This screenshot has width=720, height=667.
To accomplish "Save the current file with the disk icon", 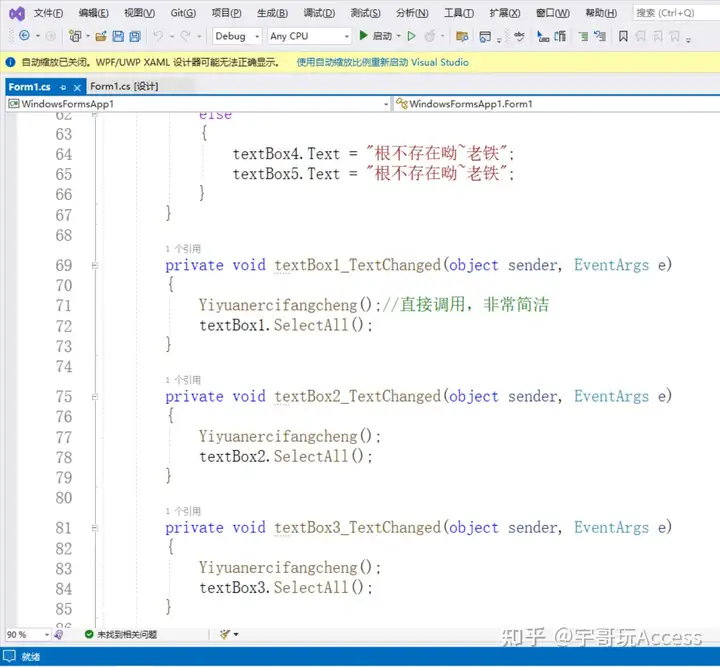I will click(118, 36).
